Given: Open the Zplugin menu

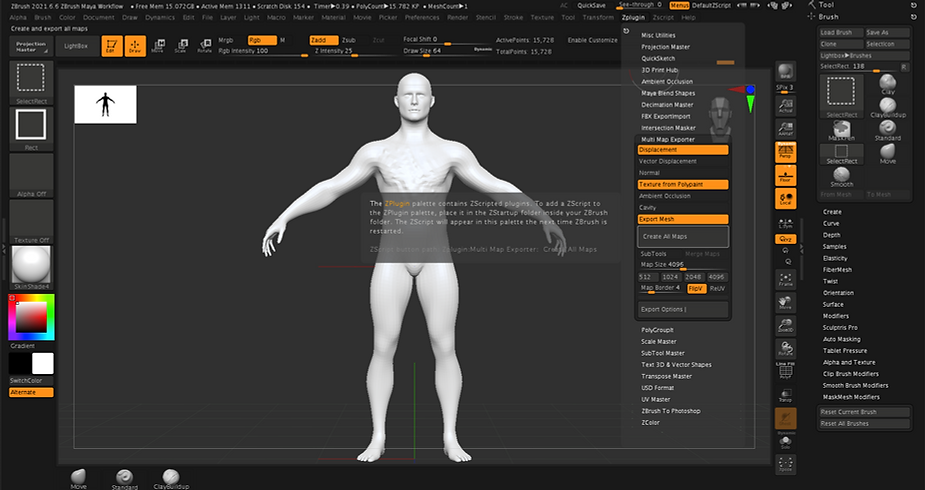Looking at the screenshot, I should 633,18.
